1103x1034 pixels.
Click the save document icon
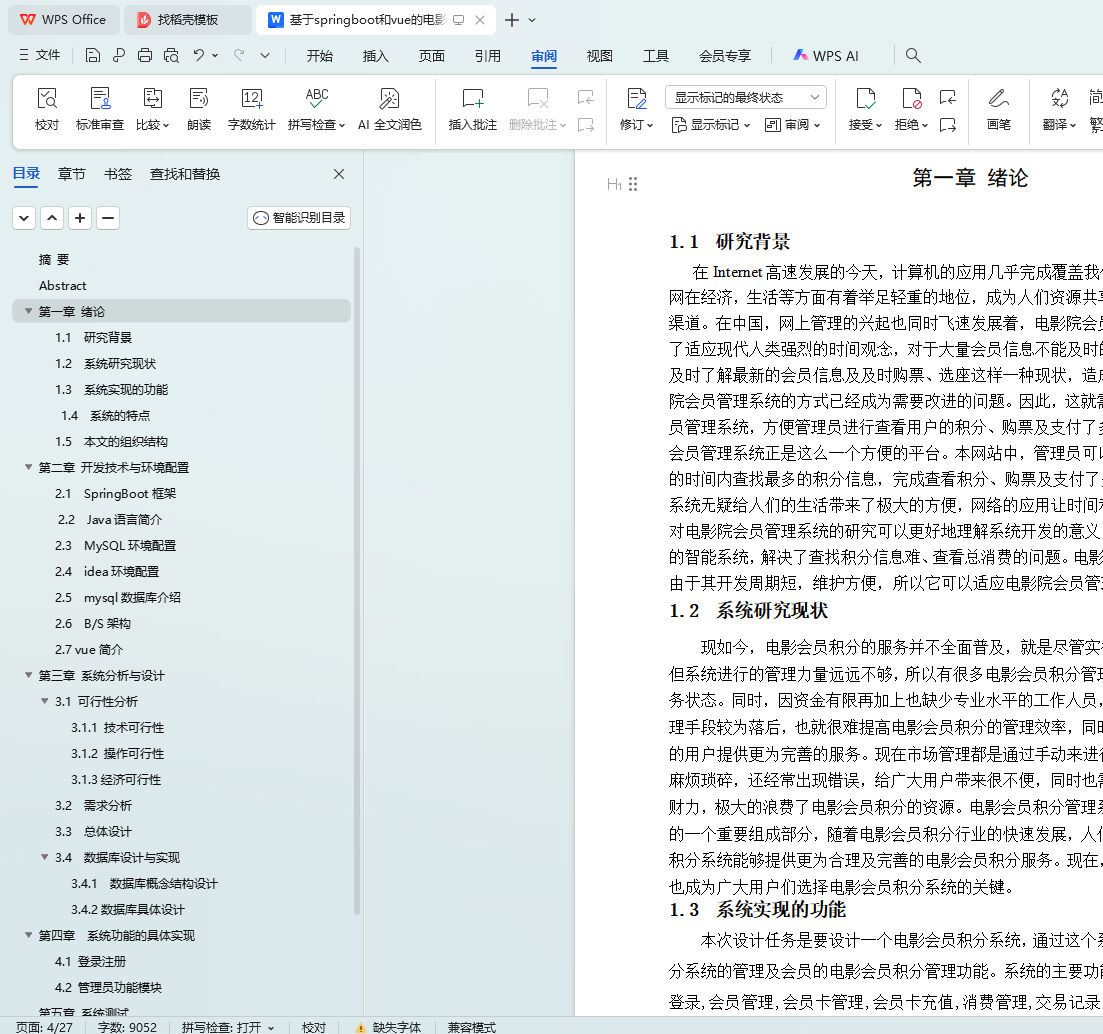click(93, 56)
